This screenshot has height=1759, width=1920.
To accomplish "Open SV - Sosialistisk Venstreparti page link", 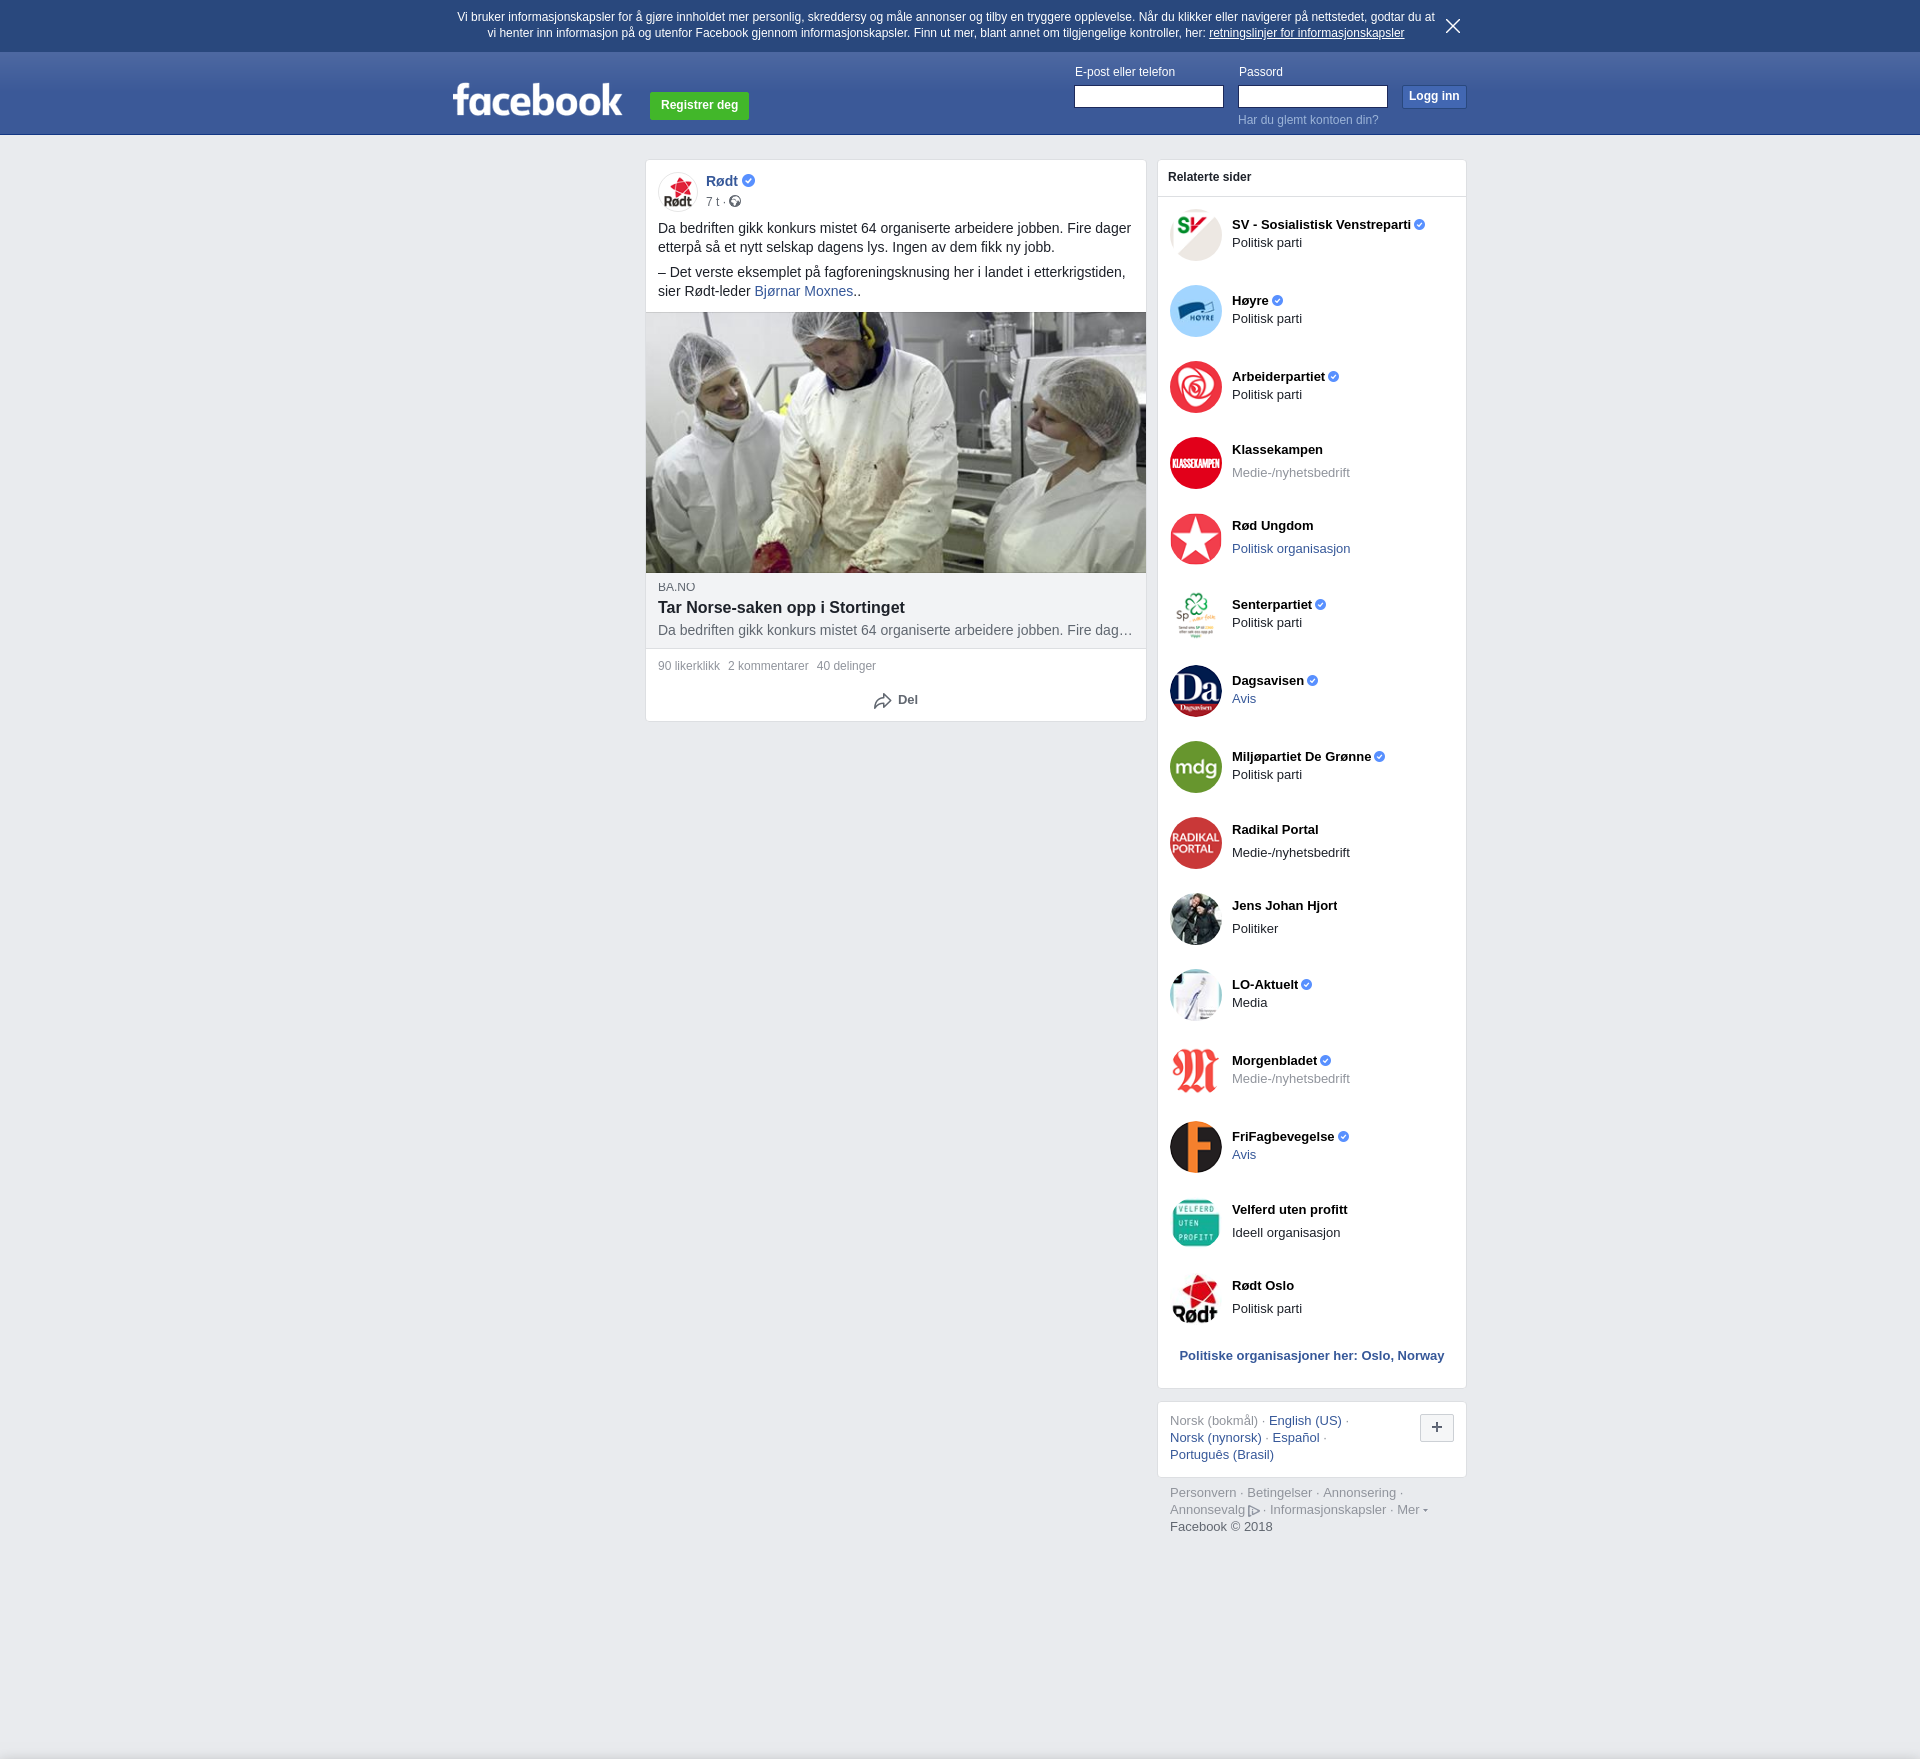I will (1321, 225).
